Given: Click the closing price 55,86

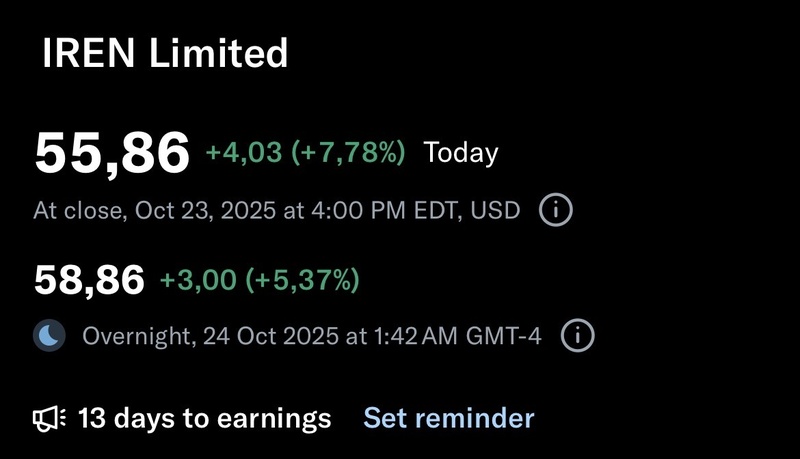Looking at the screenshot, I should pos(112,153).
